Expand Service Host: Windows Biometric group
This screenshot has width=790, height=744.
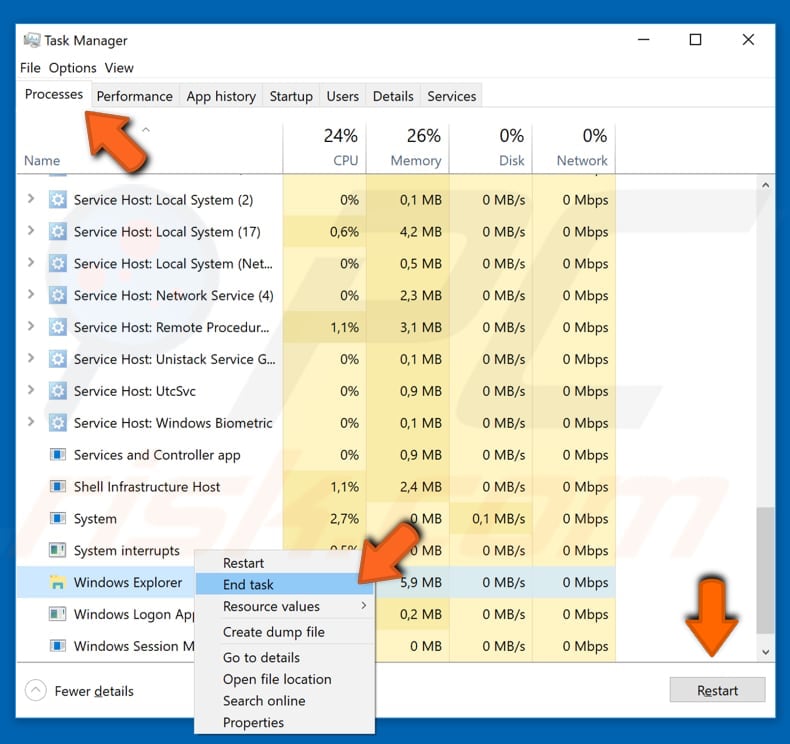31,422
